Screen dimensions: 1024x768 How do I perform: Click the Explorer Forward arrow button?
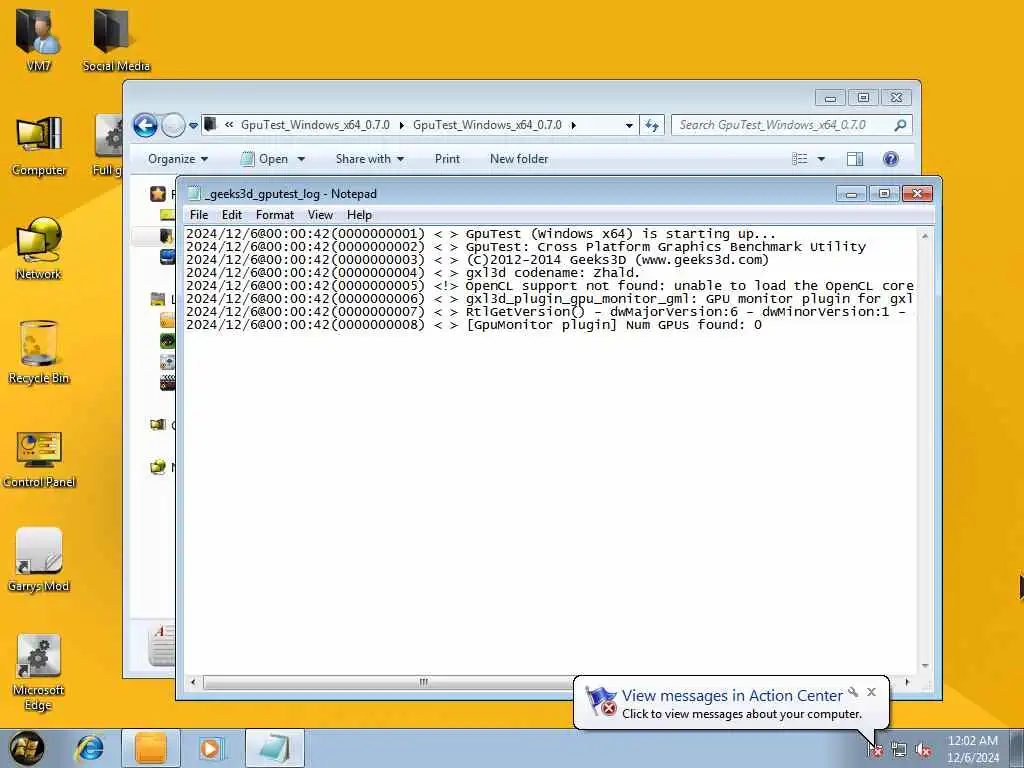[173, 125]
